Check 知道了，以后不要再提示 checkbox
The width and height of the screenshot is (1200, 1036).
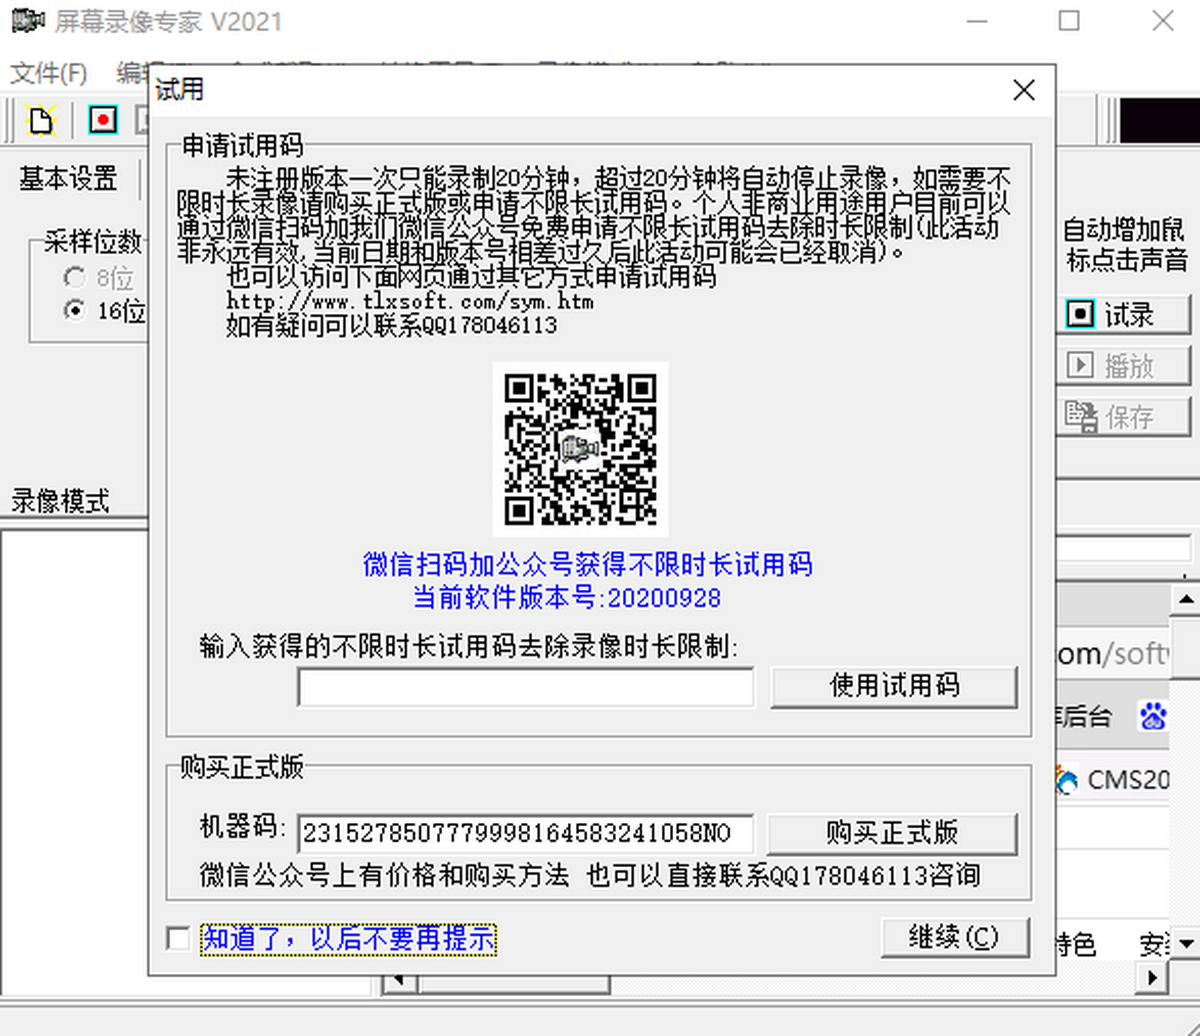click(x=179, y=939)
